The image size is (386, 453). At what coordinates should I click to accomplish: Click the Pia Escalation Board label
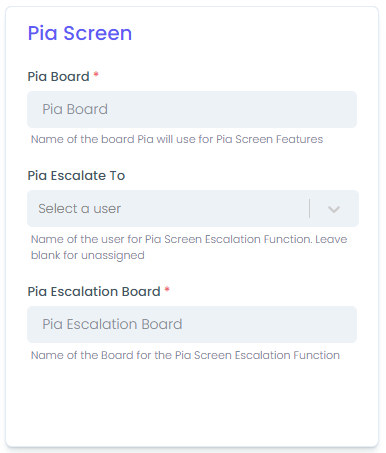coord(94,292)
